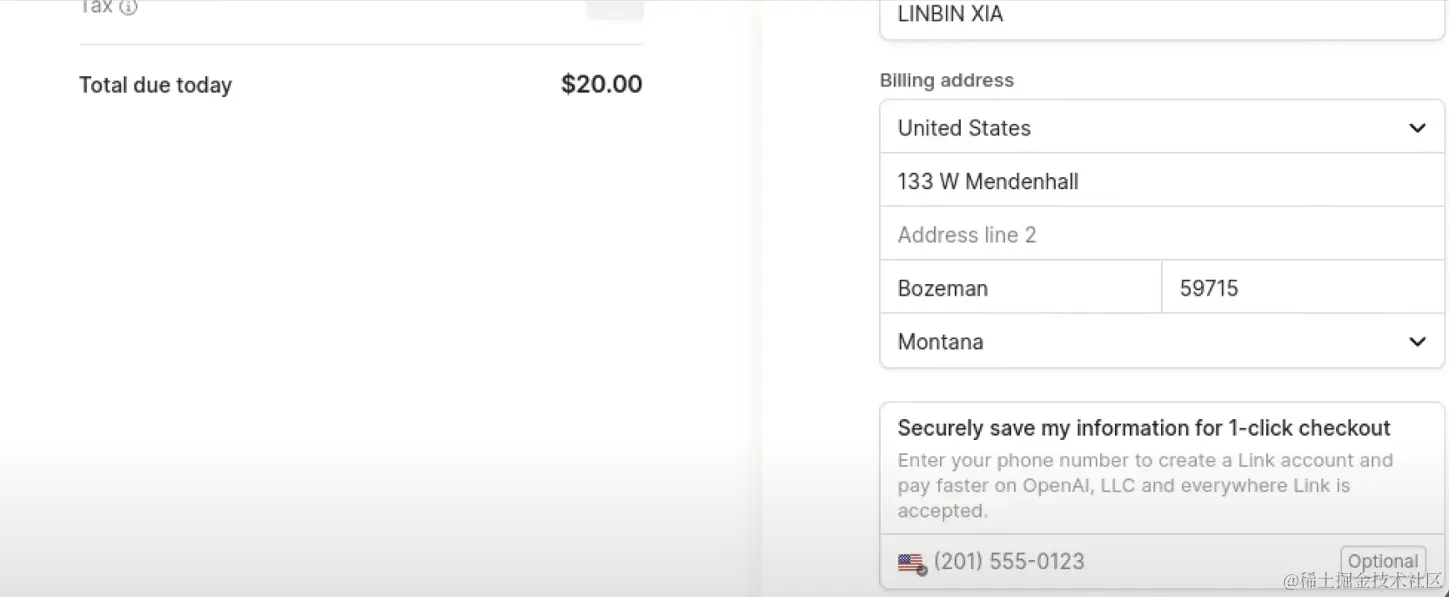Click the LINBIN XIA name field
The image size is (1449, 597).
click(1160, 15)
